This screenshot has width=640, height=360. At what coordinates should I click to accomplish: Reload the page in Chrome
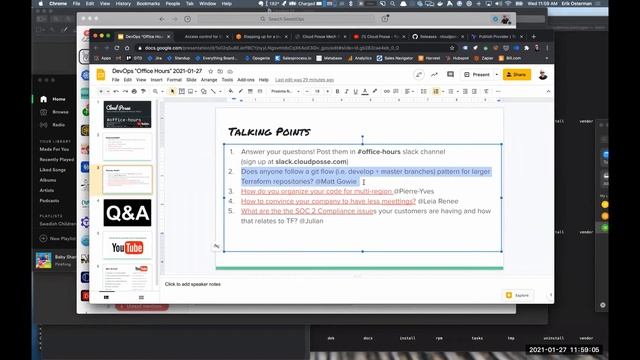click(x=117, y=48)
